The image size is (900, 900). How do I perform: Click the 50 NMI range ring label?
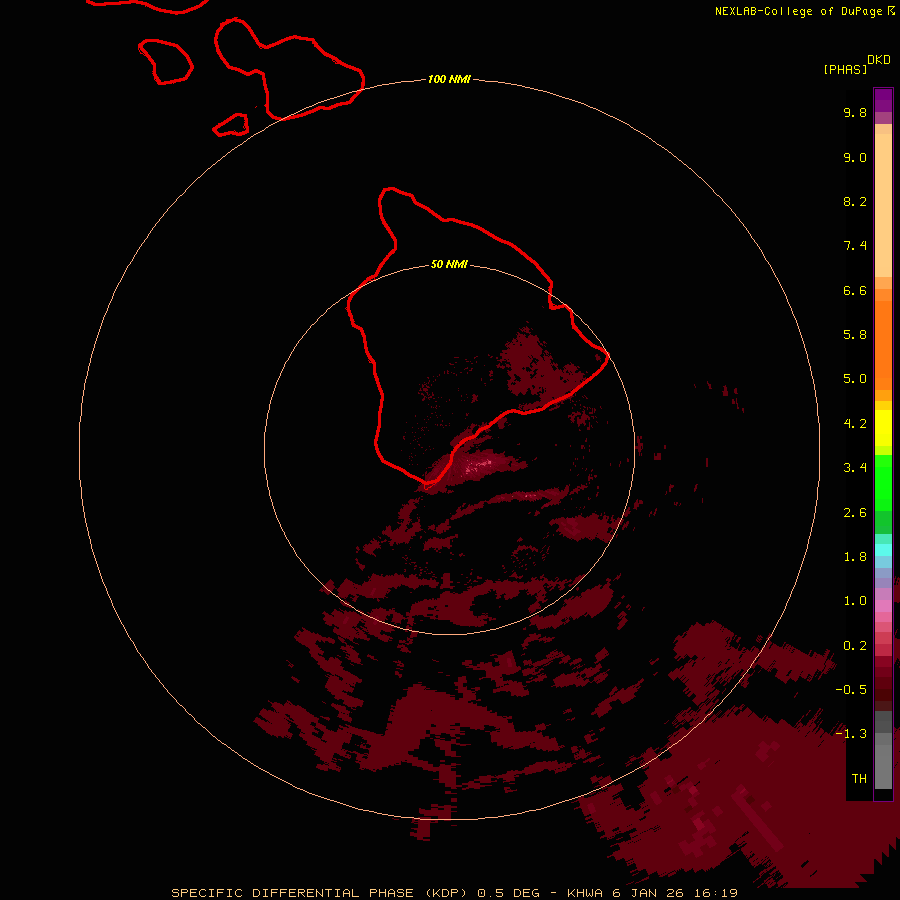[449, 264]
